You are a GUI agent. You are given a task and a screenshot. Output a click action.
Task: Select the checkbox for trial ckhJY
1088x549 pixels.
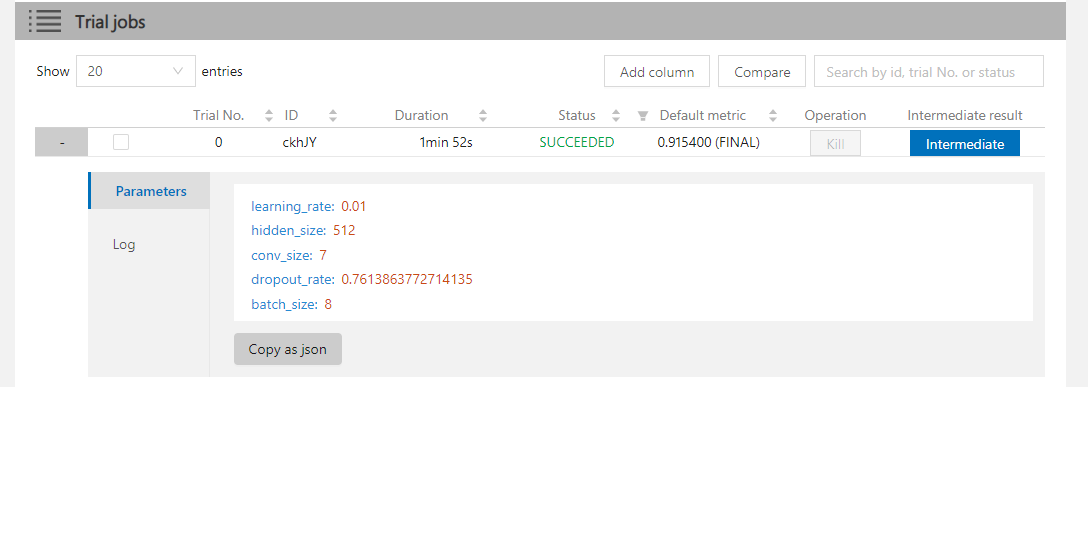tap(121, 143)
